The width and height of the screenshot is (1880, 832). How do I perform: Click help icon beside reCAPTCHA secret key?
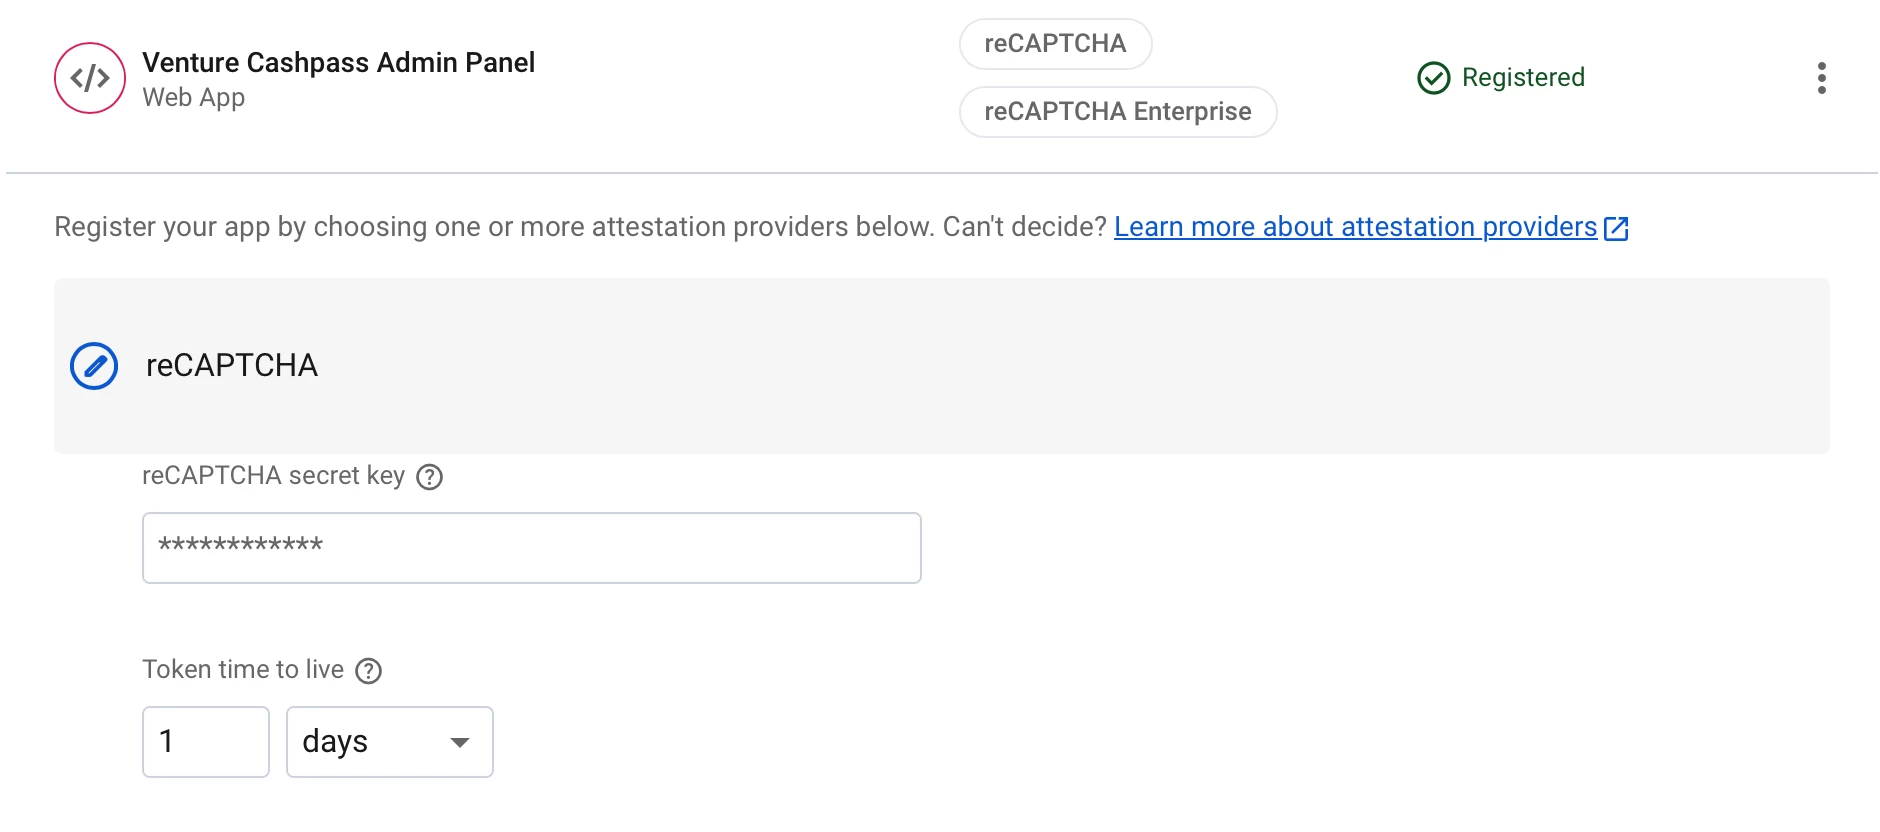[x=429, y=477]
